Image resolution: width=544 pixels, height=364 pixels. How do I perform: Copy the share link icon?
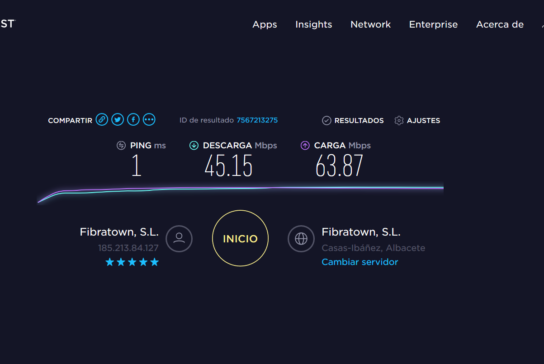click(102, 120)
